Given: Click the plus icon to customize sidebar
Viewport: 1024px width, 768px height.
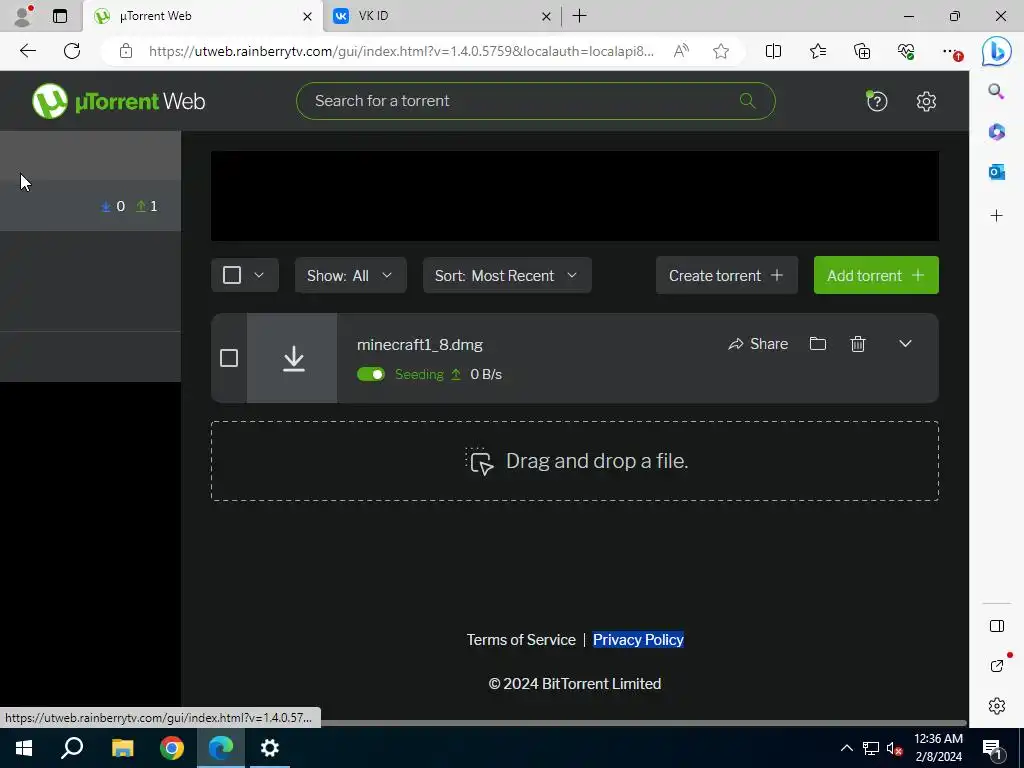Looking at the screenshot, I should [x=996, y=216].
